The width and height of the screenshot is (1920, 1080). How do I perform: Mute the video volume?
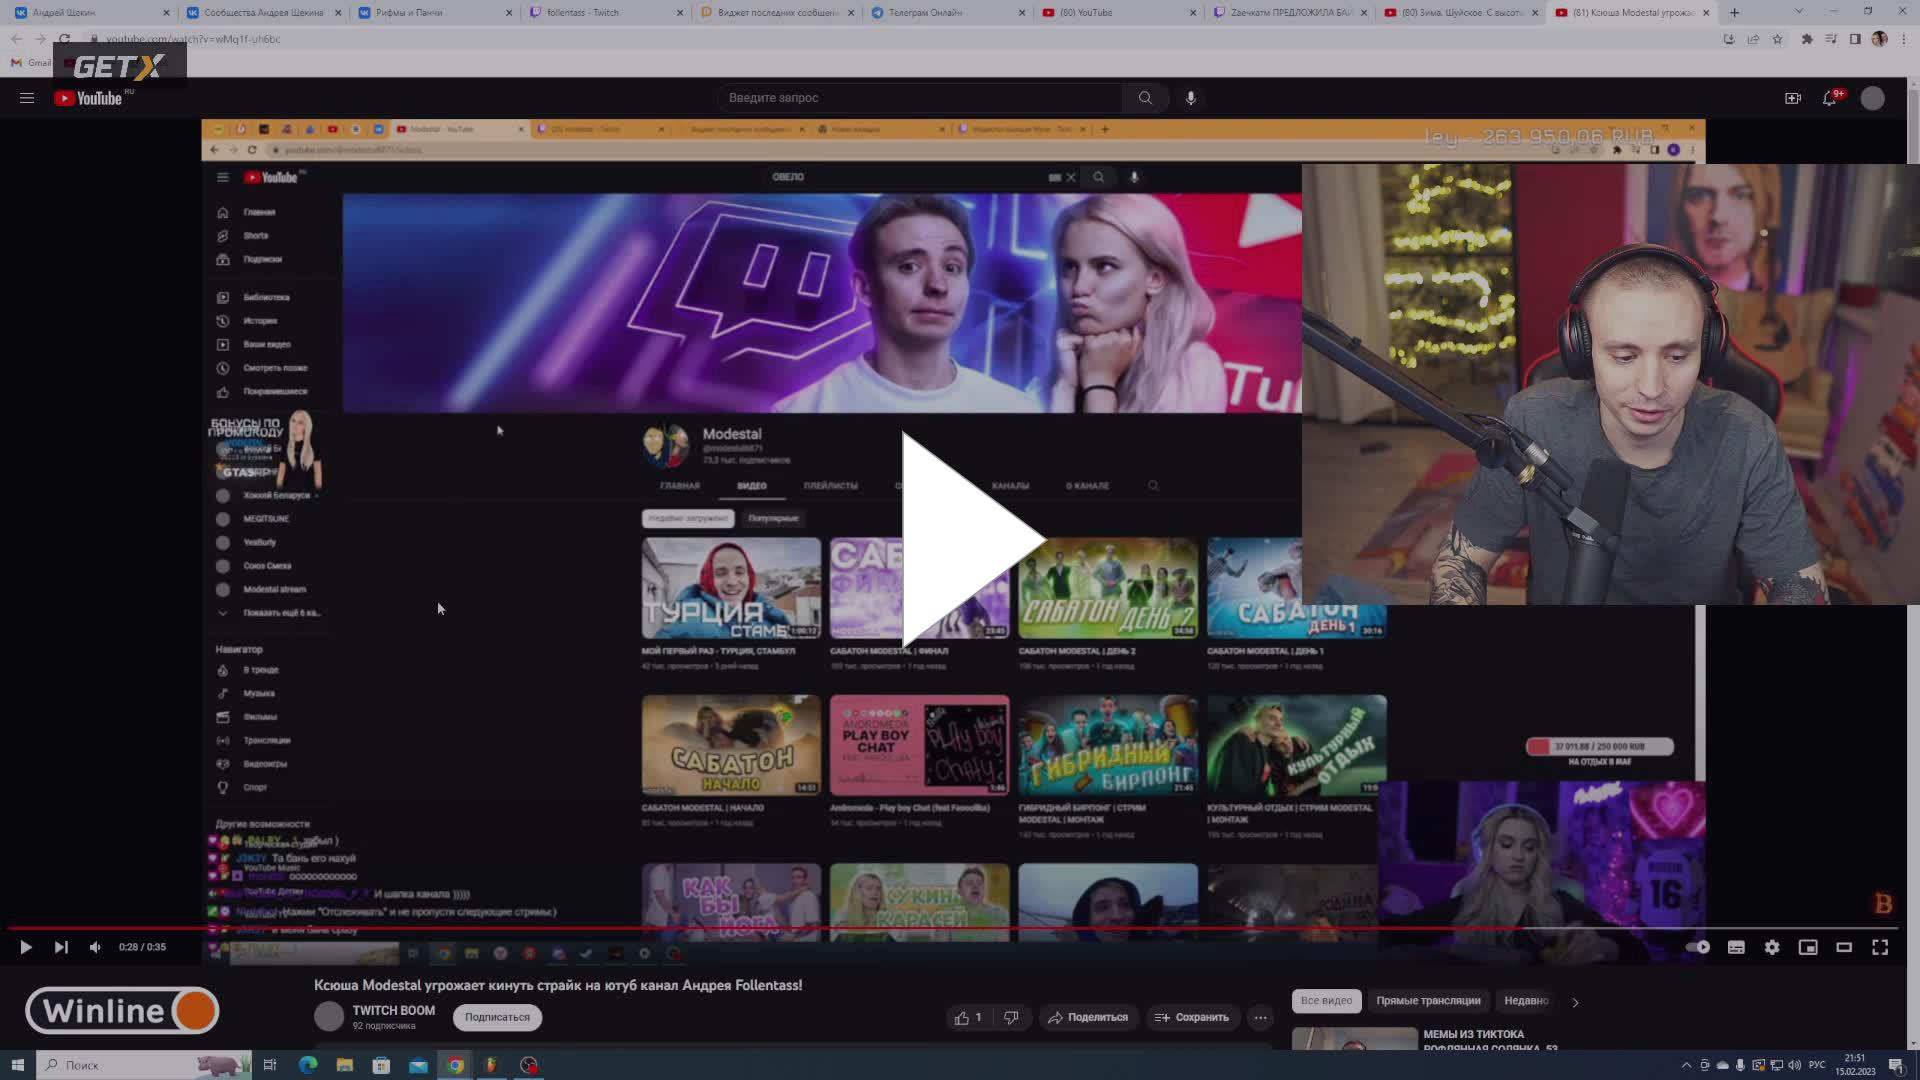95,947
